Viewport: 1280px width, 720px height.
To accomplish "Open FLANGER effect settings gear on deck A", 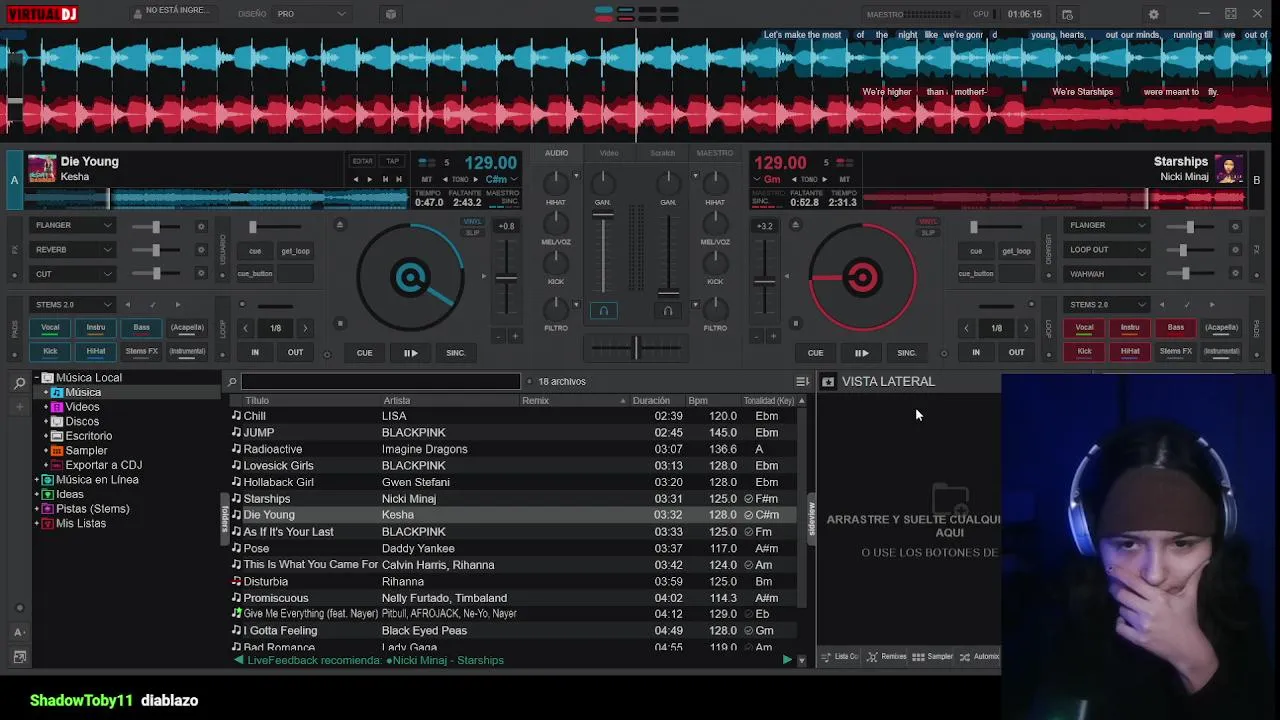I will click(x=201, y=226).
